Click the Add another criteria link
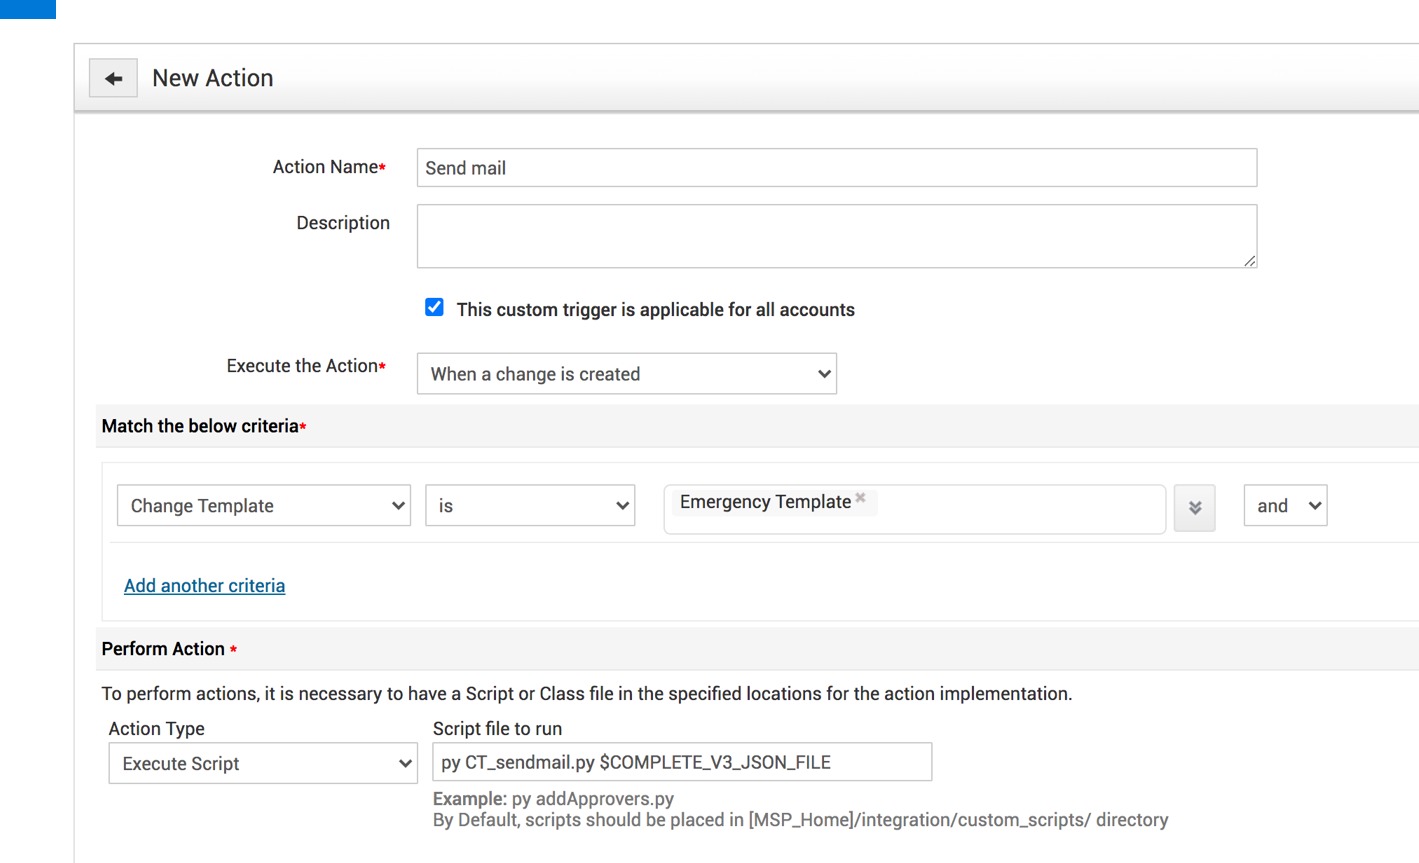This screenshot has width=1419, height=863. point(204,586)
